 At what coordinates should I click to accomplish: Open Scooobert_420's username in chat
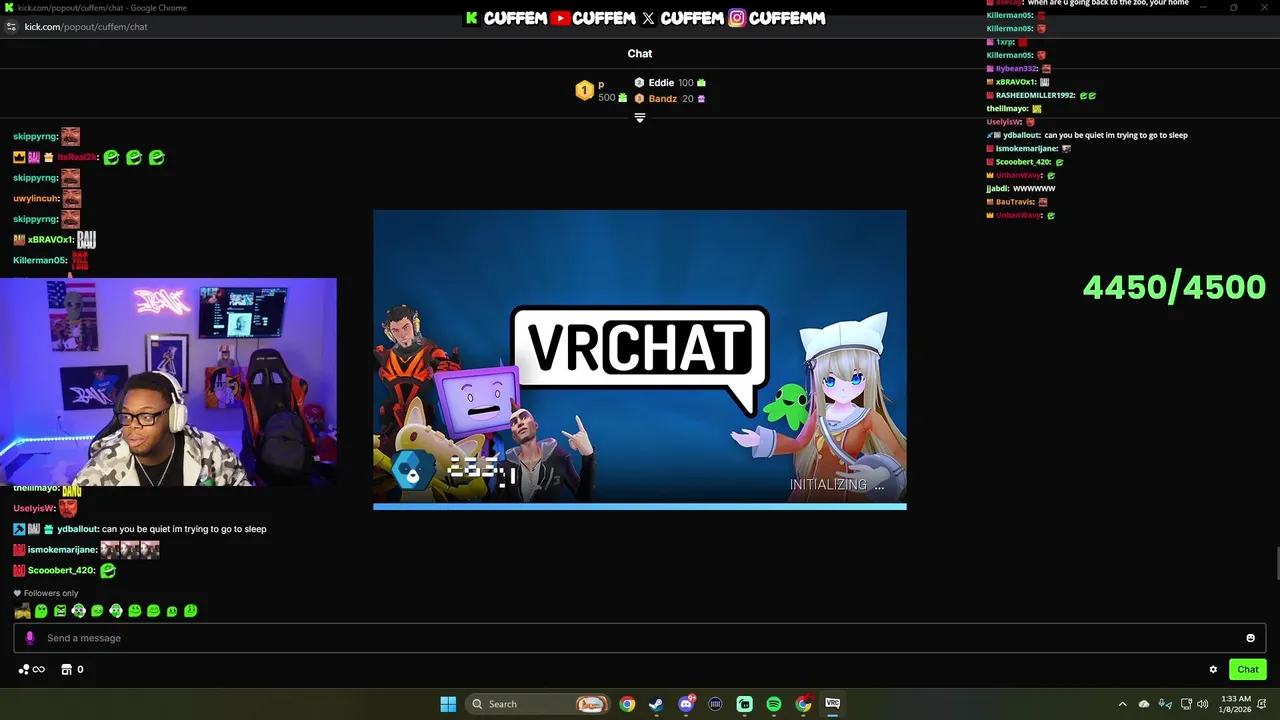[61, 570]
